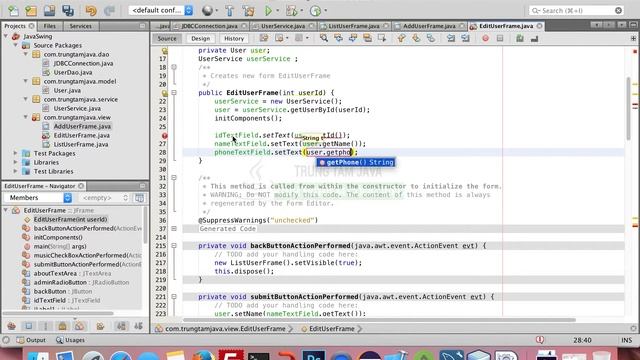640x360 pixels.
Task: Close the EditUserFrame.java tab
Action: tap(540, 26)
